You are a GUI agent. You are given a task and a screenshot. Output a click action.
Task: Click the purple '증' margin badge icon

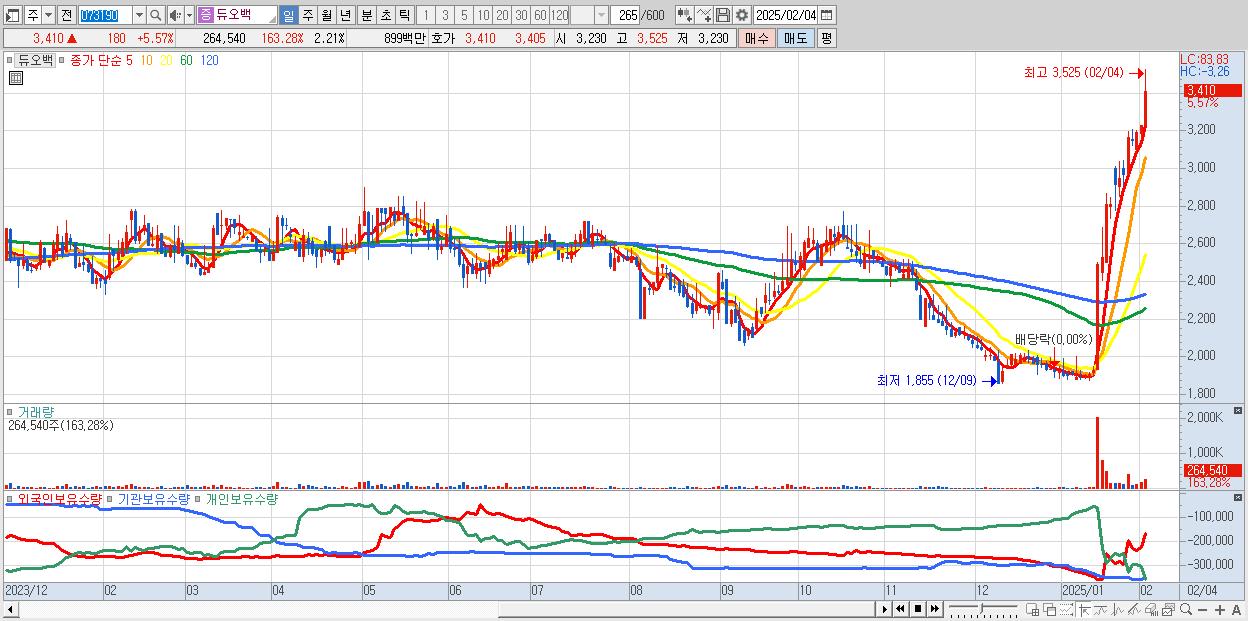[205, 15]
